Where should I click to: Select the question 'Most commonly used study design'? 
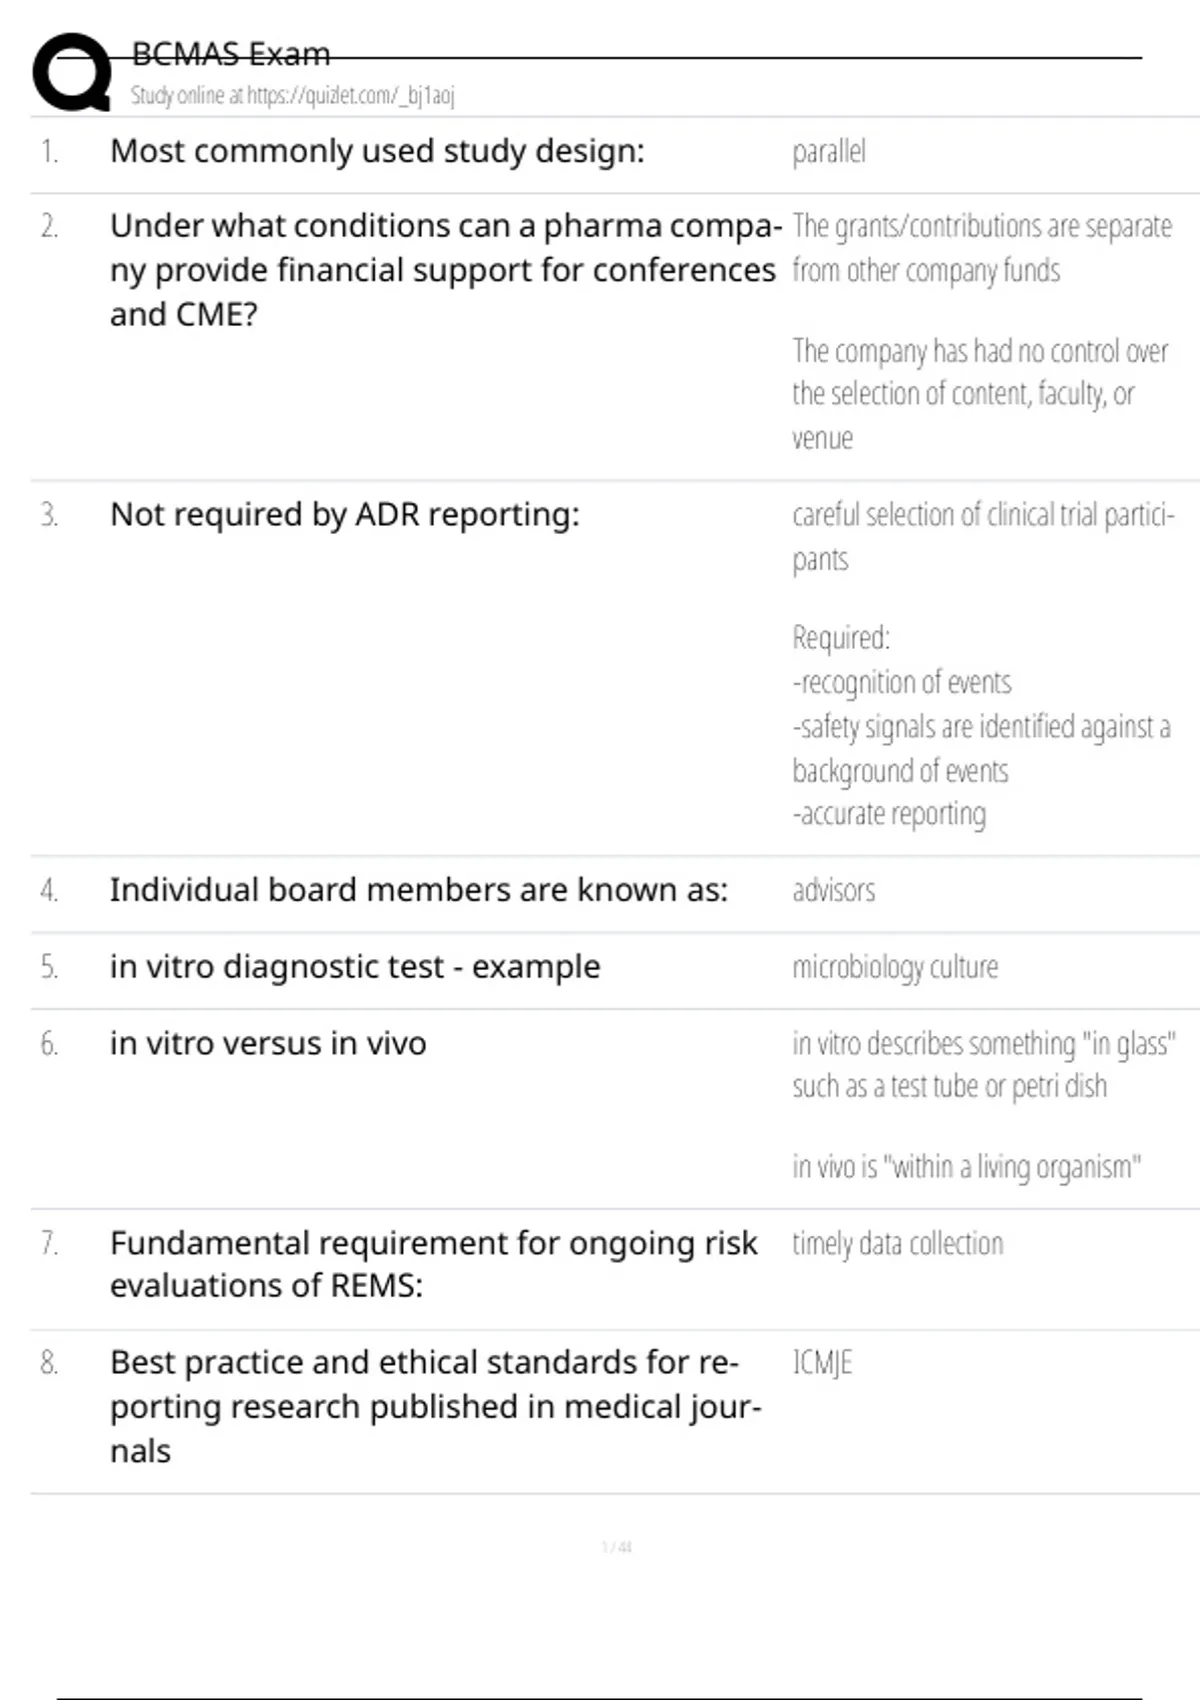point(377,151)
